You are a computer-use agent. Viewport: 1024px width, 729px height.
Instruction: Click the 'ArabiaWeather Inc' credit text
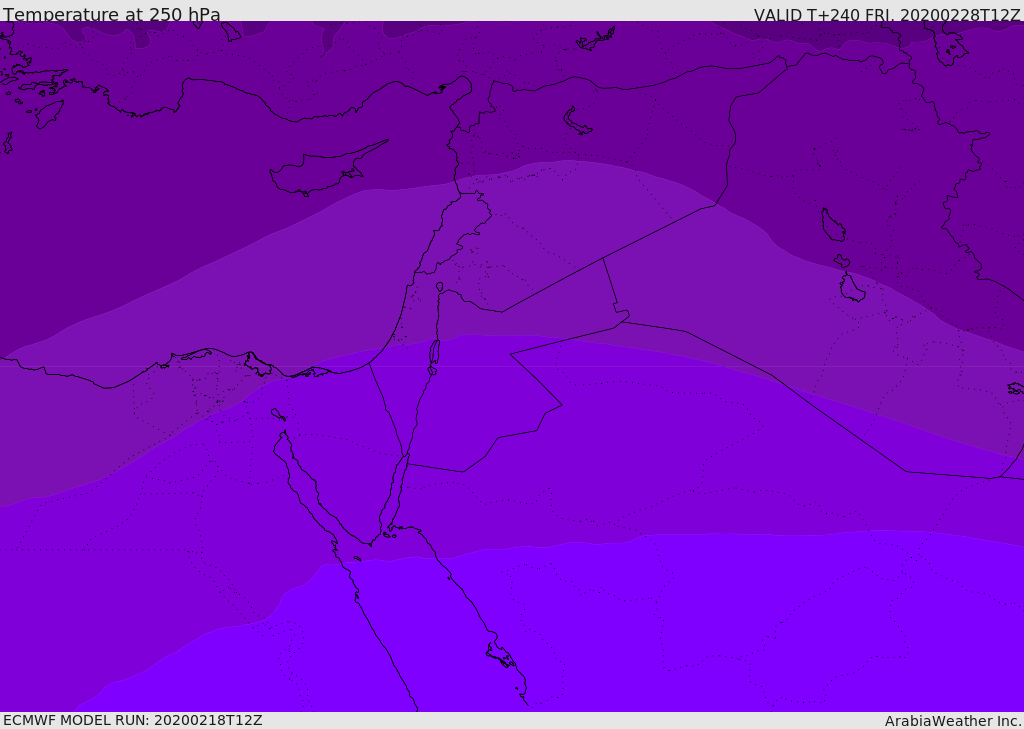[x=951, y=721]
